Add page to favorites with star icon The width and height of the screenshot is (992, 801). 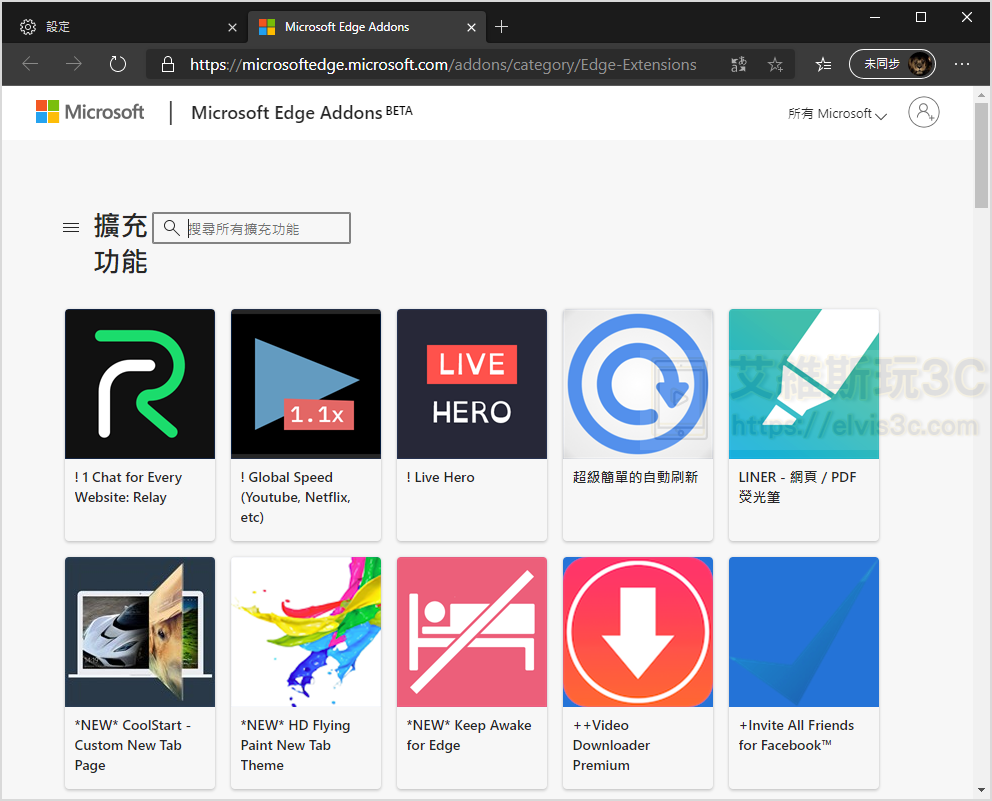(x=775, y=65)
